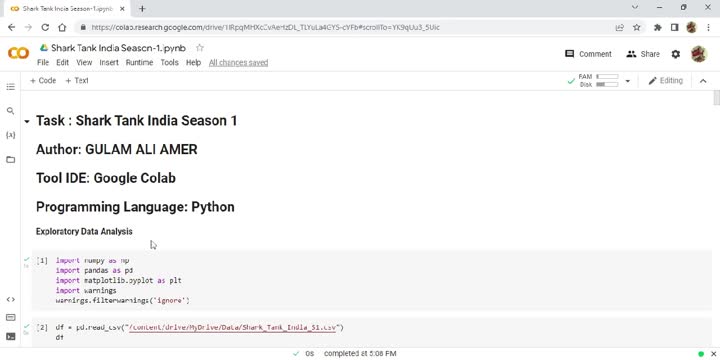Click the Share button

click(x=643, y=54)
